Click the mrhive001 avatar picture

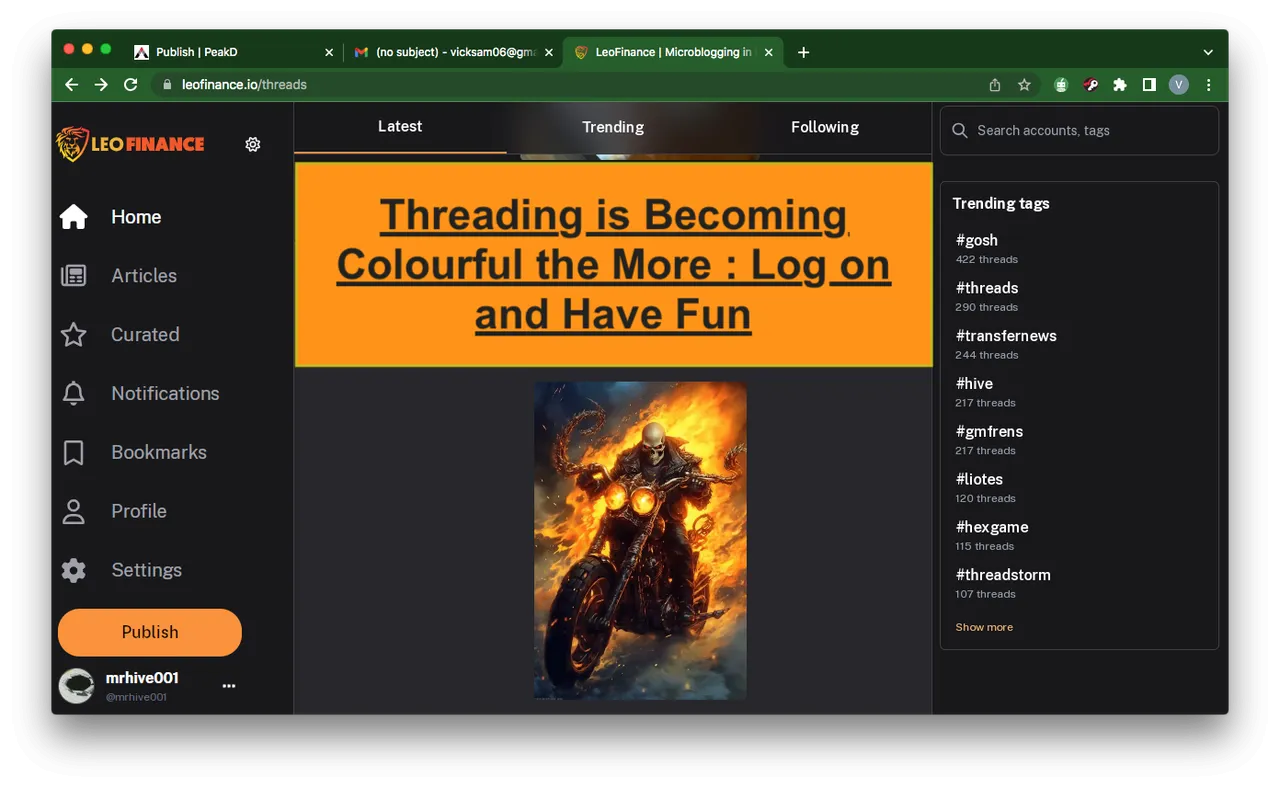tap(76, 686)
